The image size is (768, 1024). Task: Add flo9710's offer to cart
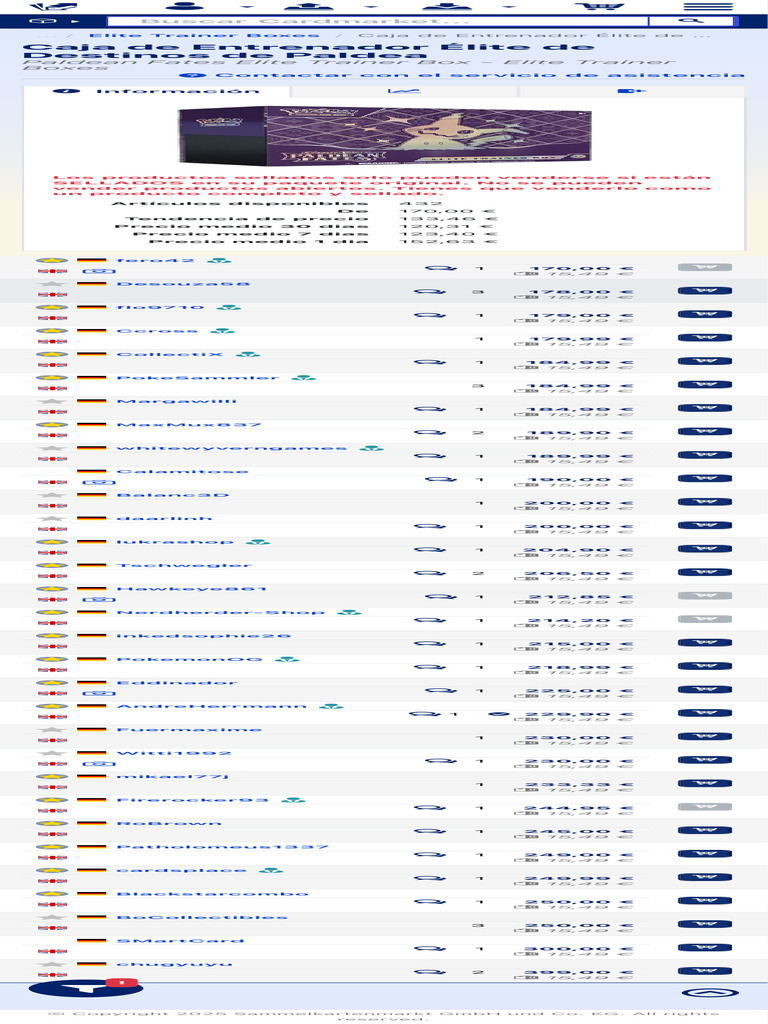(x=705, y=314)
